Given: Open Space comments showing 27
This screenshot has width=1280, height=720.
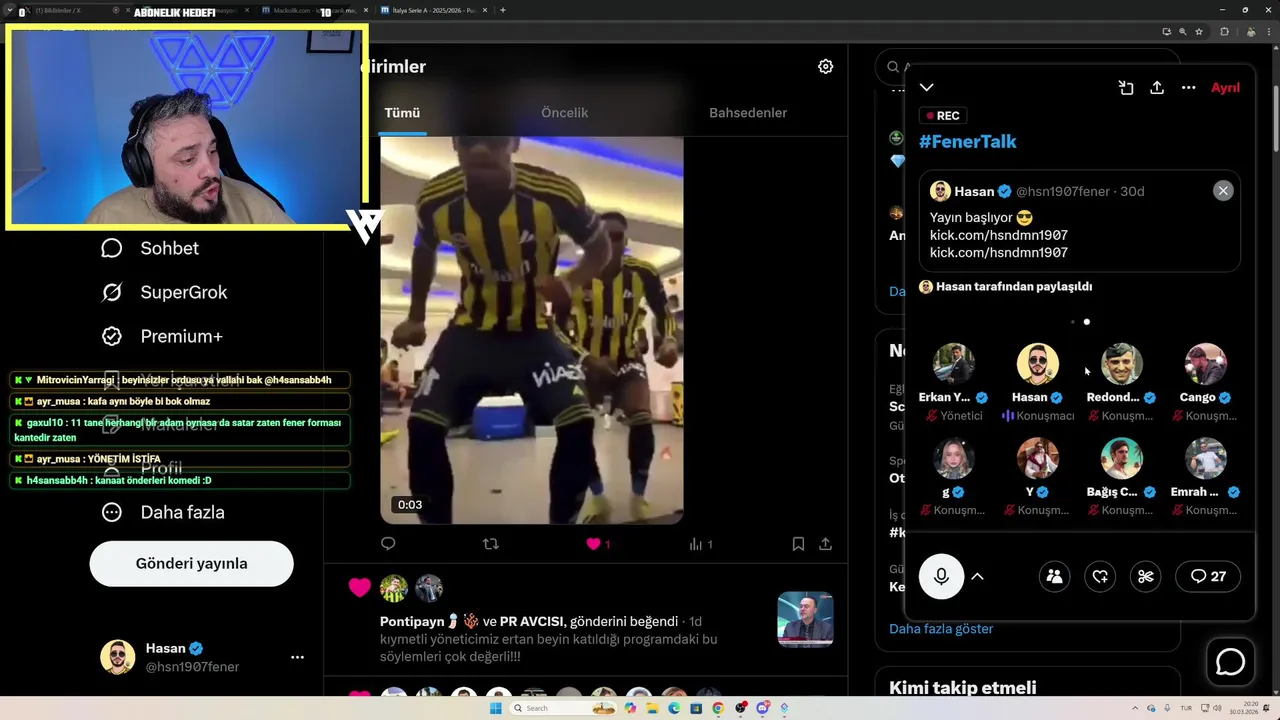Looking at the screenshot, I should (x=1208, y=576).
